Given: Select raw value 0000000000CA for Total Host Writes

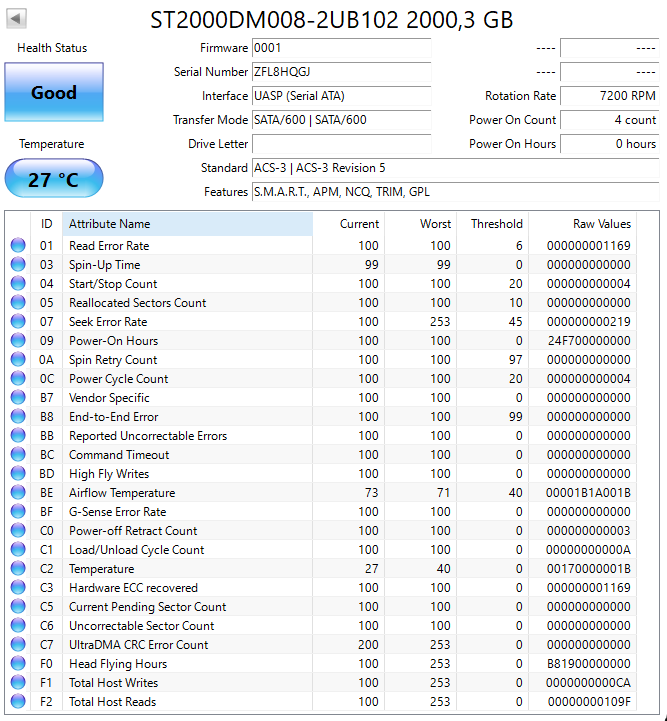Looking at the screenshot, I should (x=588, y=683).
